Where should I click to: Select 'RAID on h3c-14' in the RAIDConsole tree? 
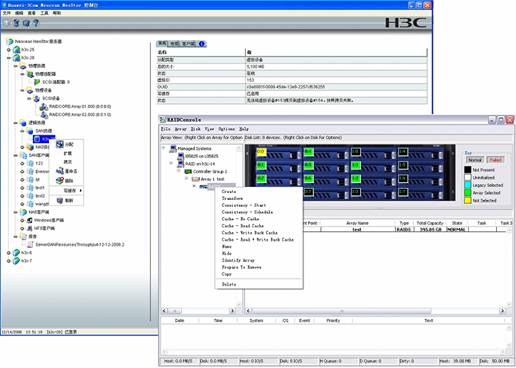pos(200,164)
